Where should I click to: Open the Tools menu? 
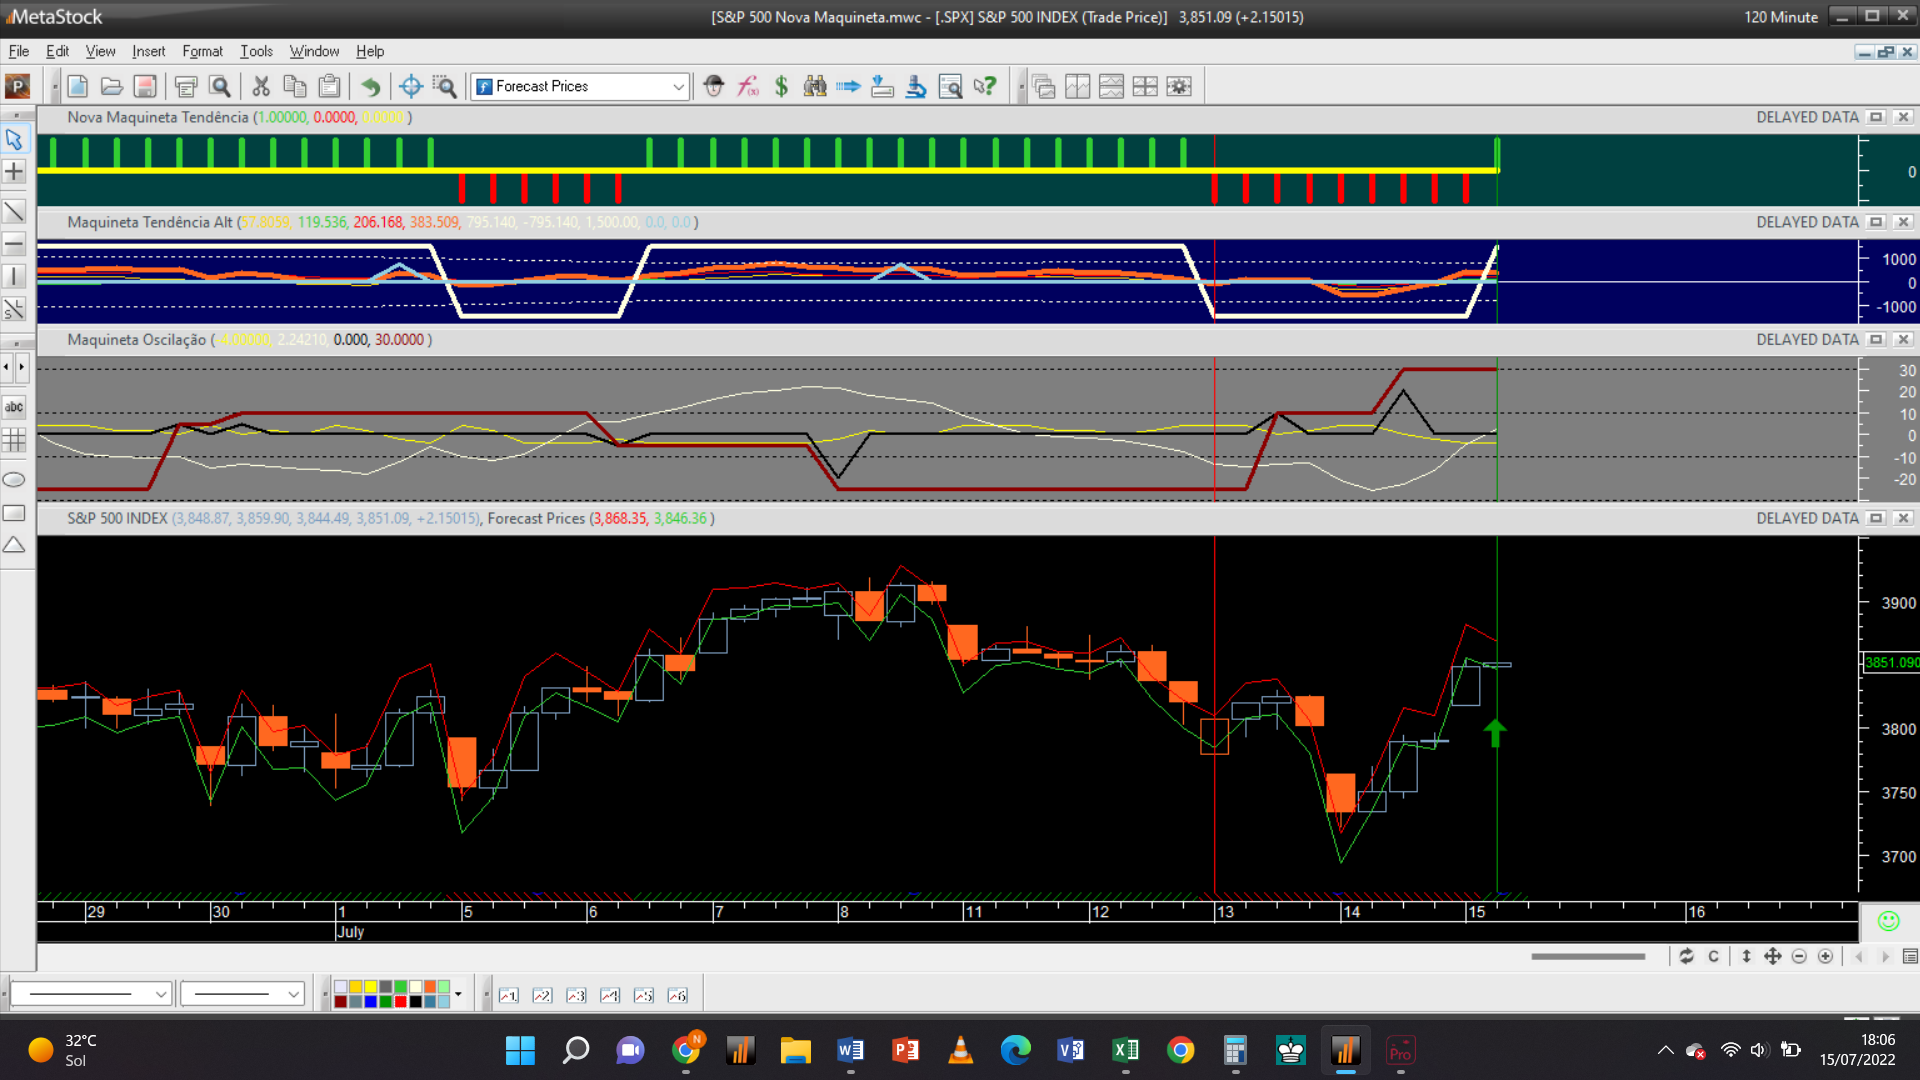[256, 51]
